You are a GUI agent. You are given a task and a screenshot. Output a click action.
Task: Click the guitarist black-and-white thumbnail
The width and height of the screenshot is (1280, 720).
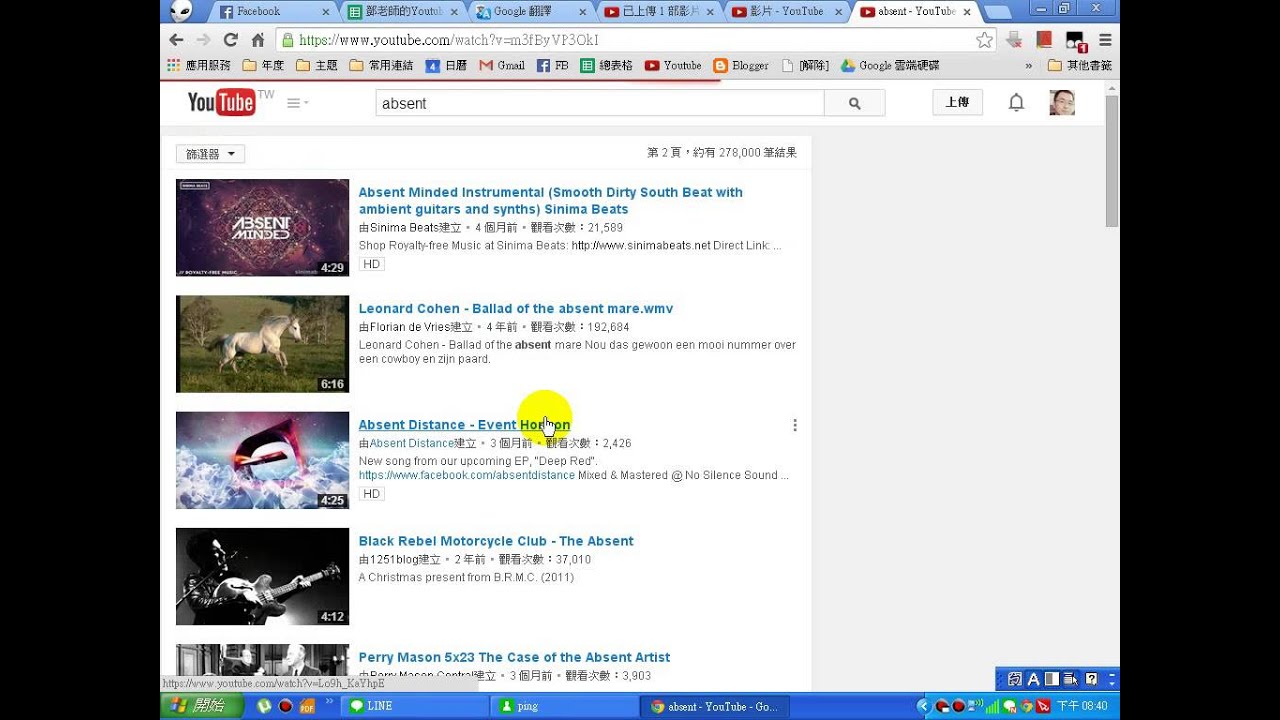(262, 576)
